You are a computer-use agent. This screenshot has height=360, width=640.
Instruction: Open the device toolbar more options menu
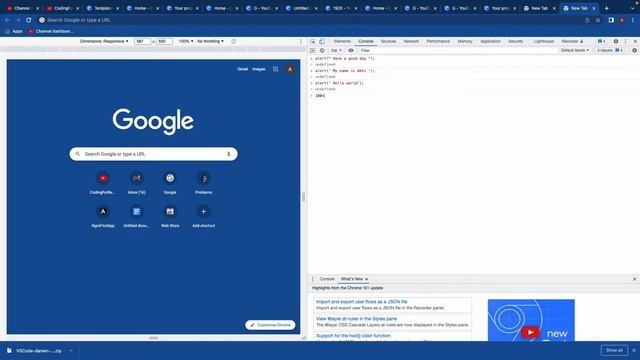click(x=301, y=41)
